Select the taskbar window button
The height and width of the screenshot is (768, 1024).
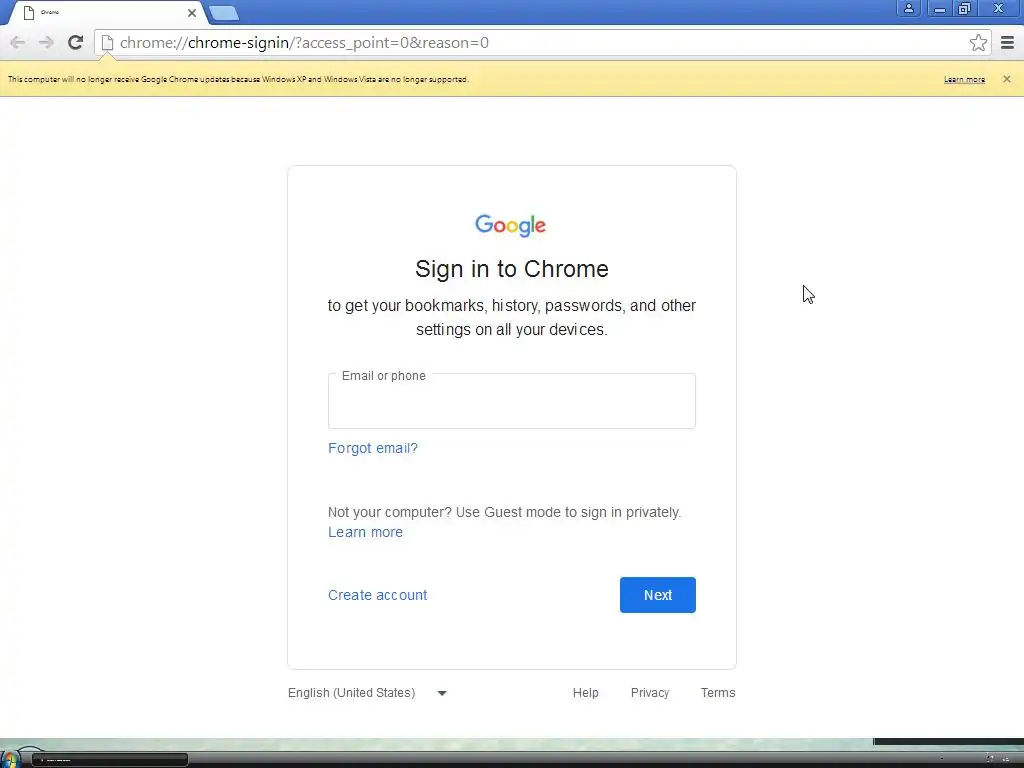110,760
